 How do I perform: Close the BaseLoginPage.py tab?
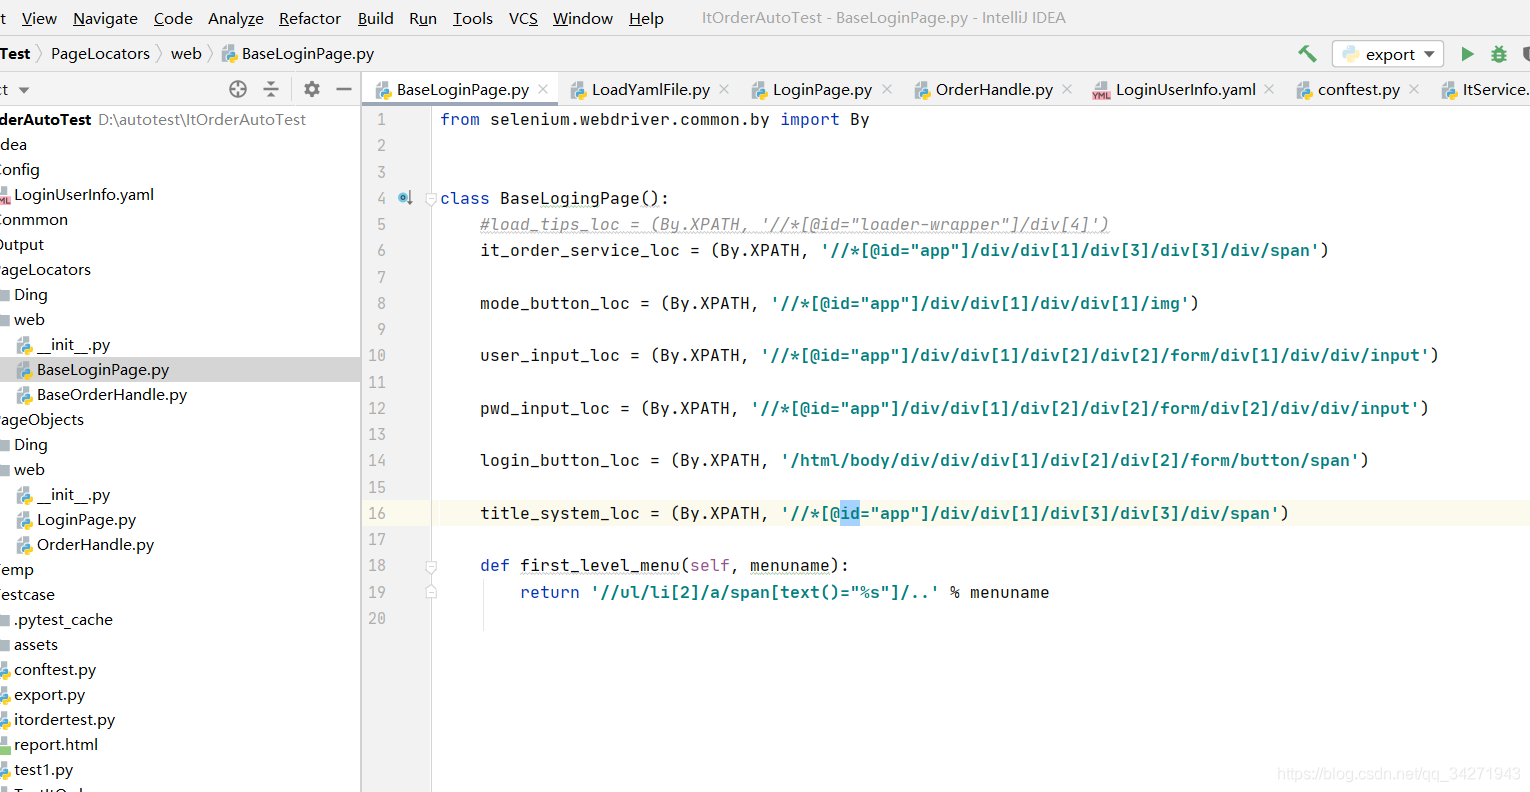pyautogui.click(x=543, y=89)
